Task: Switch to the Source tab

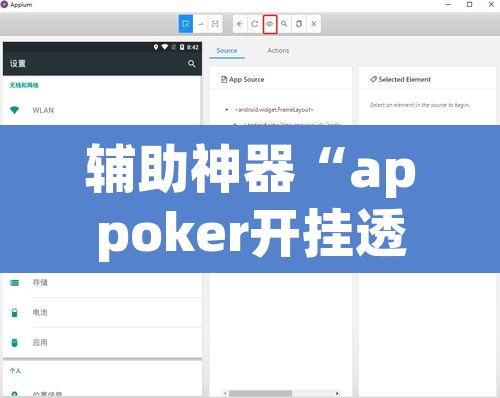Action: coord(227,51)
